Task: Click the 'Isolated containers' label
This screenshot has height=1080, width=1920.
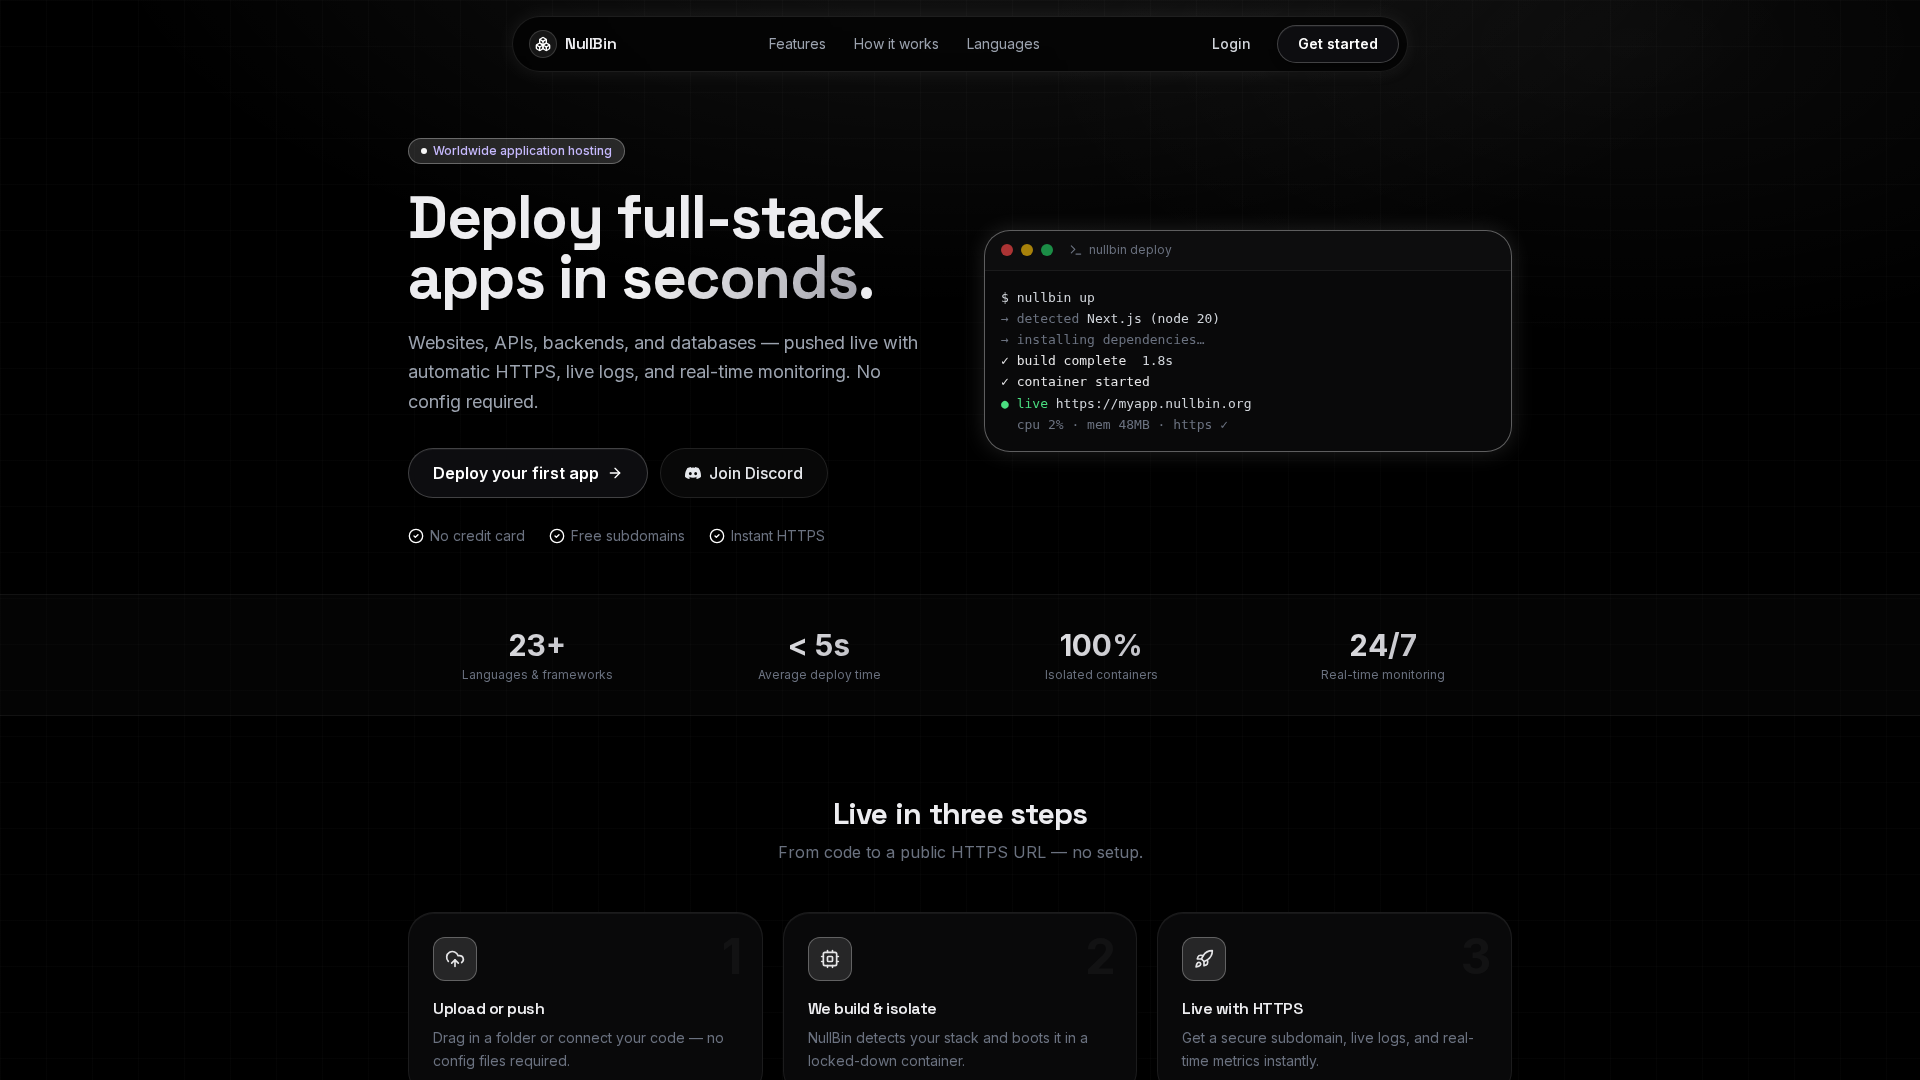Action: (x=1101, y=675)
